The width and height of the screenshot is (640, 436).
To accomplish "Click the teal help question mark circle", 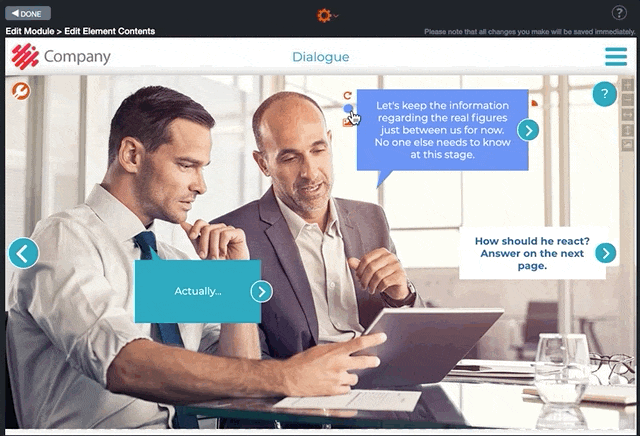I will coord(604,94).
